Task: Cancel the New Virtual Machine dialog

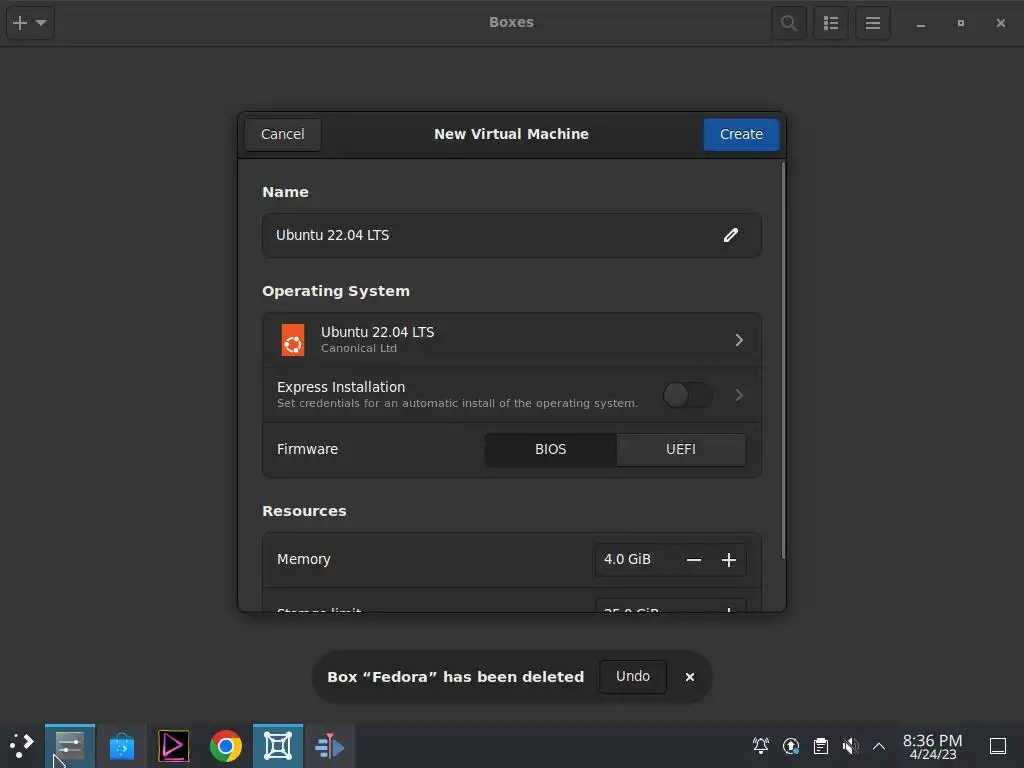Action: click(283, 134)
